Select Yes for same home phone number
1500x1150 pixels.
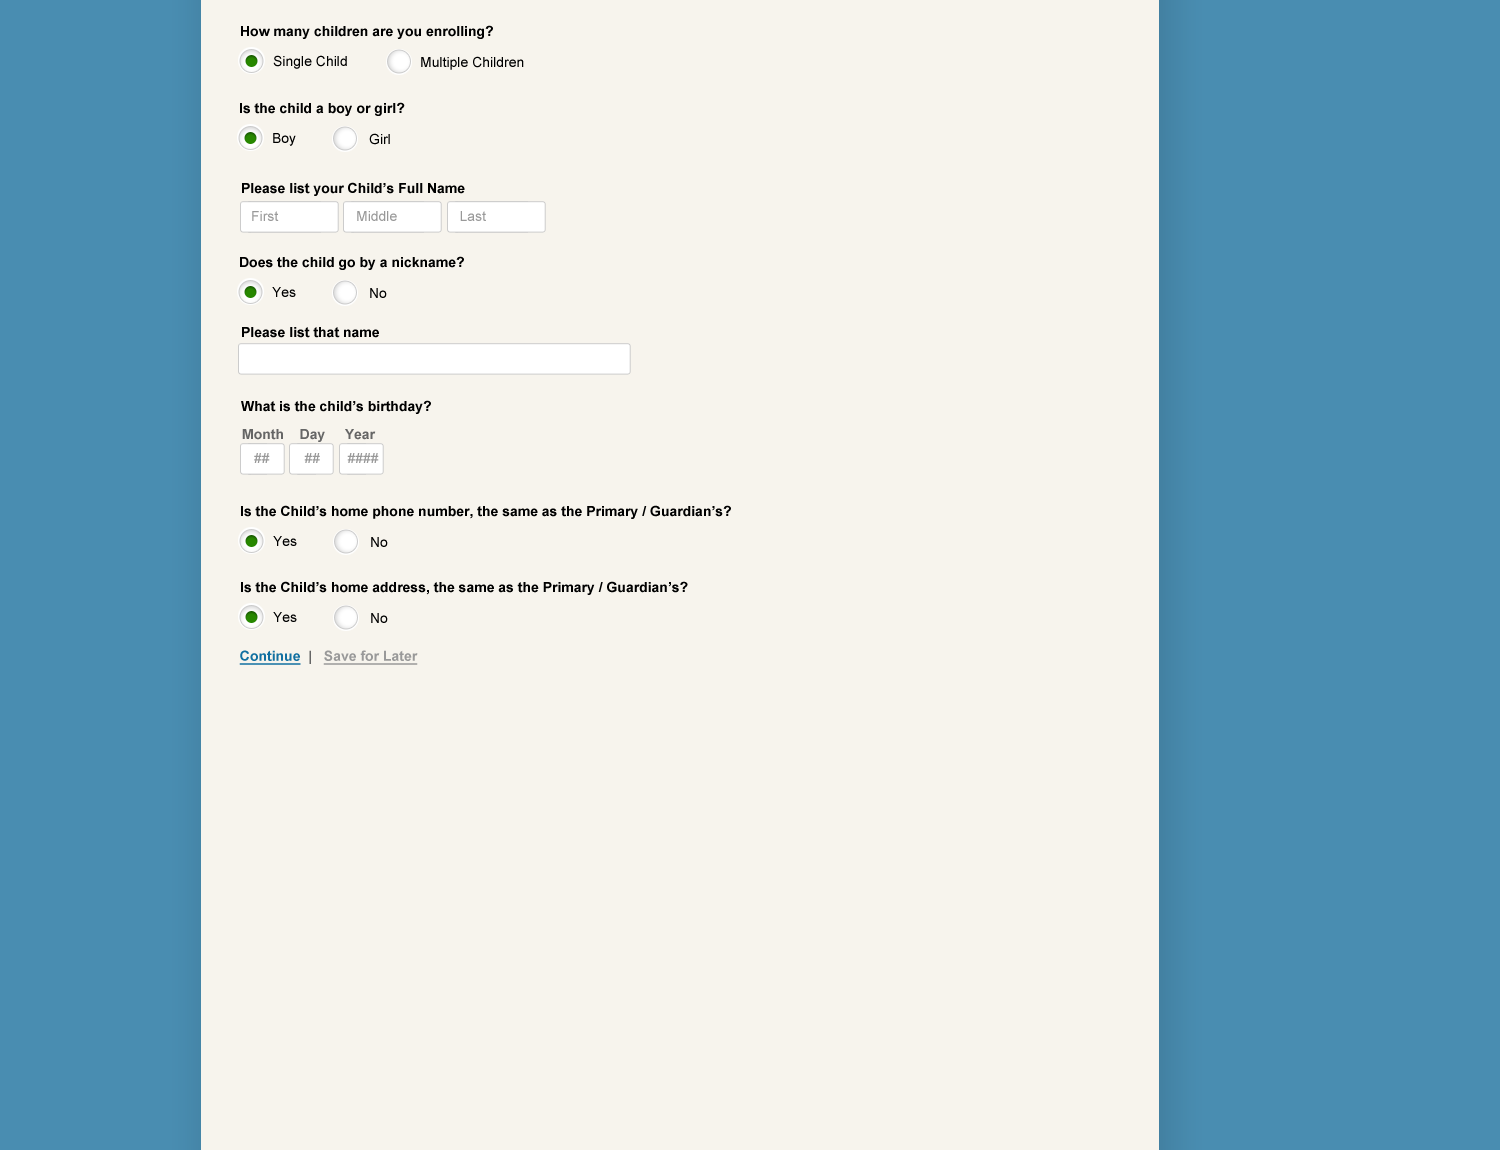point(252,541)
